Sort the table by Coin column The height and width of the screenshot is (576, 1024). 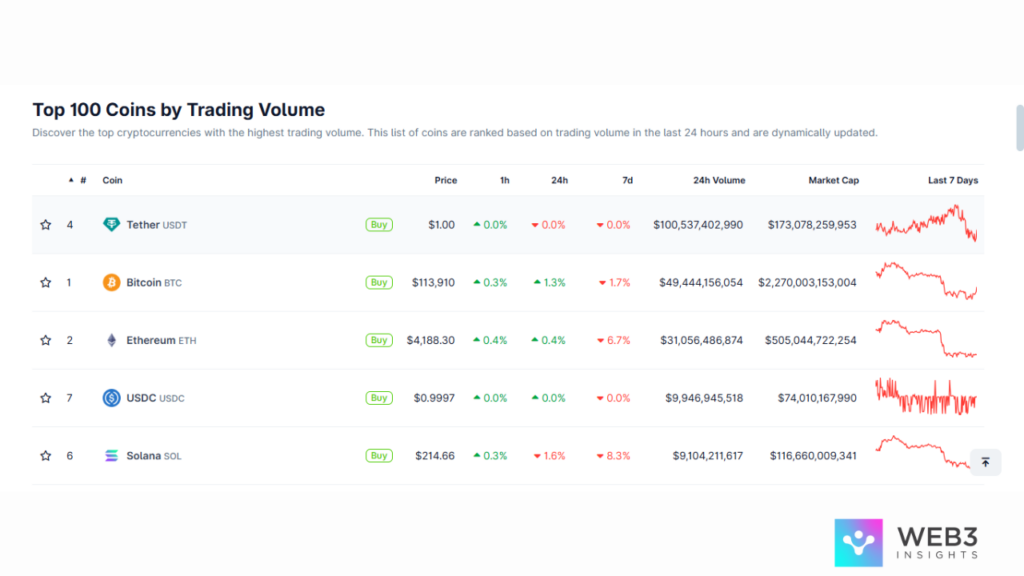[112, 180]
